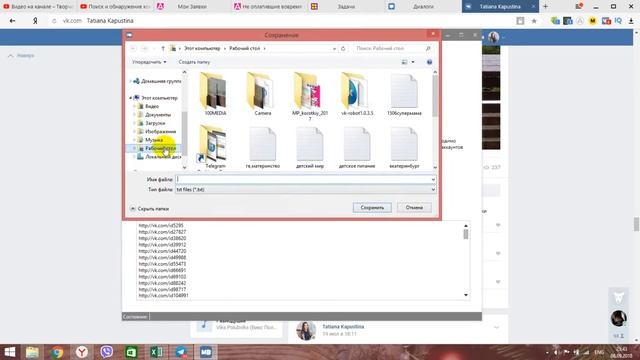Open the 100MEDIA folder
Image resolution: width=640 pixels, height=360 pixels.
pos(215,95)
